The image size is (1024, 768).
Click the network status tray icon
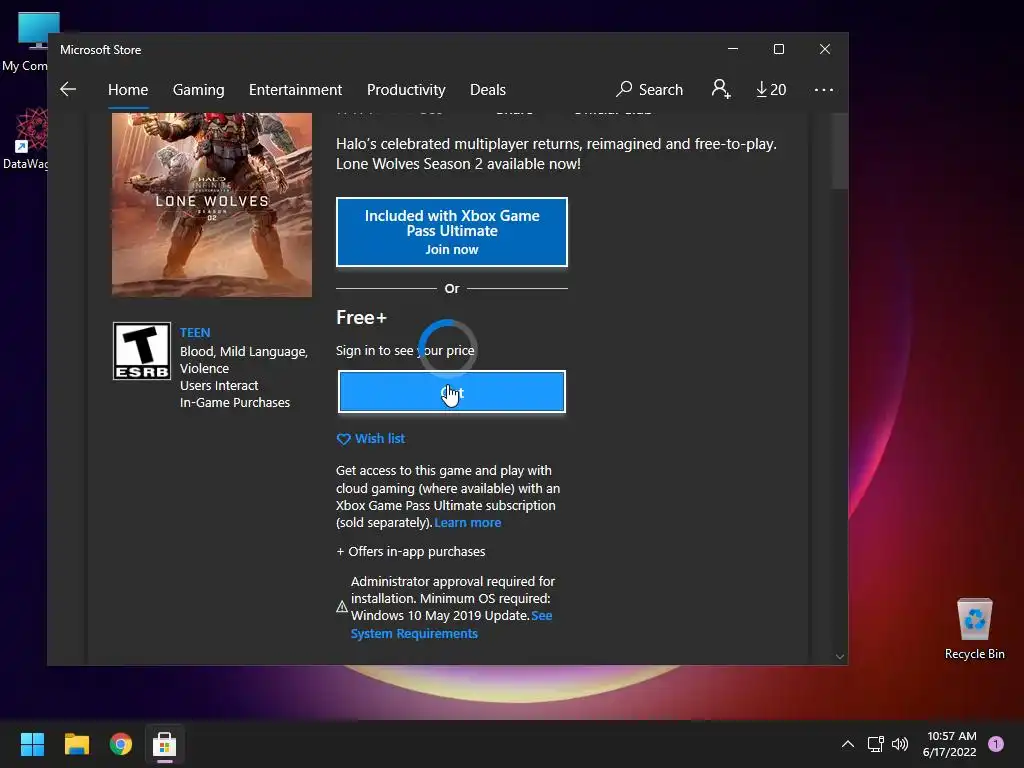tap(875, 744)
